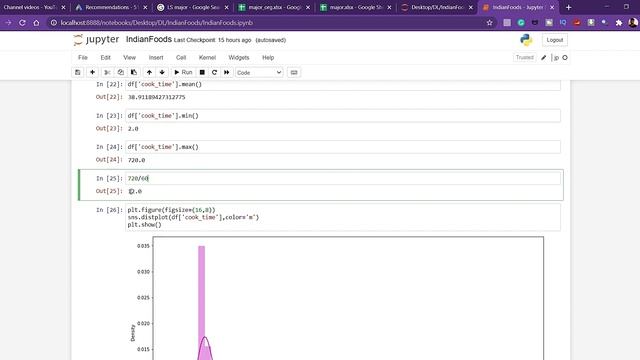The height and width of the screenshot is (360, 640).
Task: Insert a new cell below
Action: point(93,72)
